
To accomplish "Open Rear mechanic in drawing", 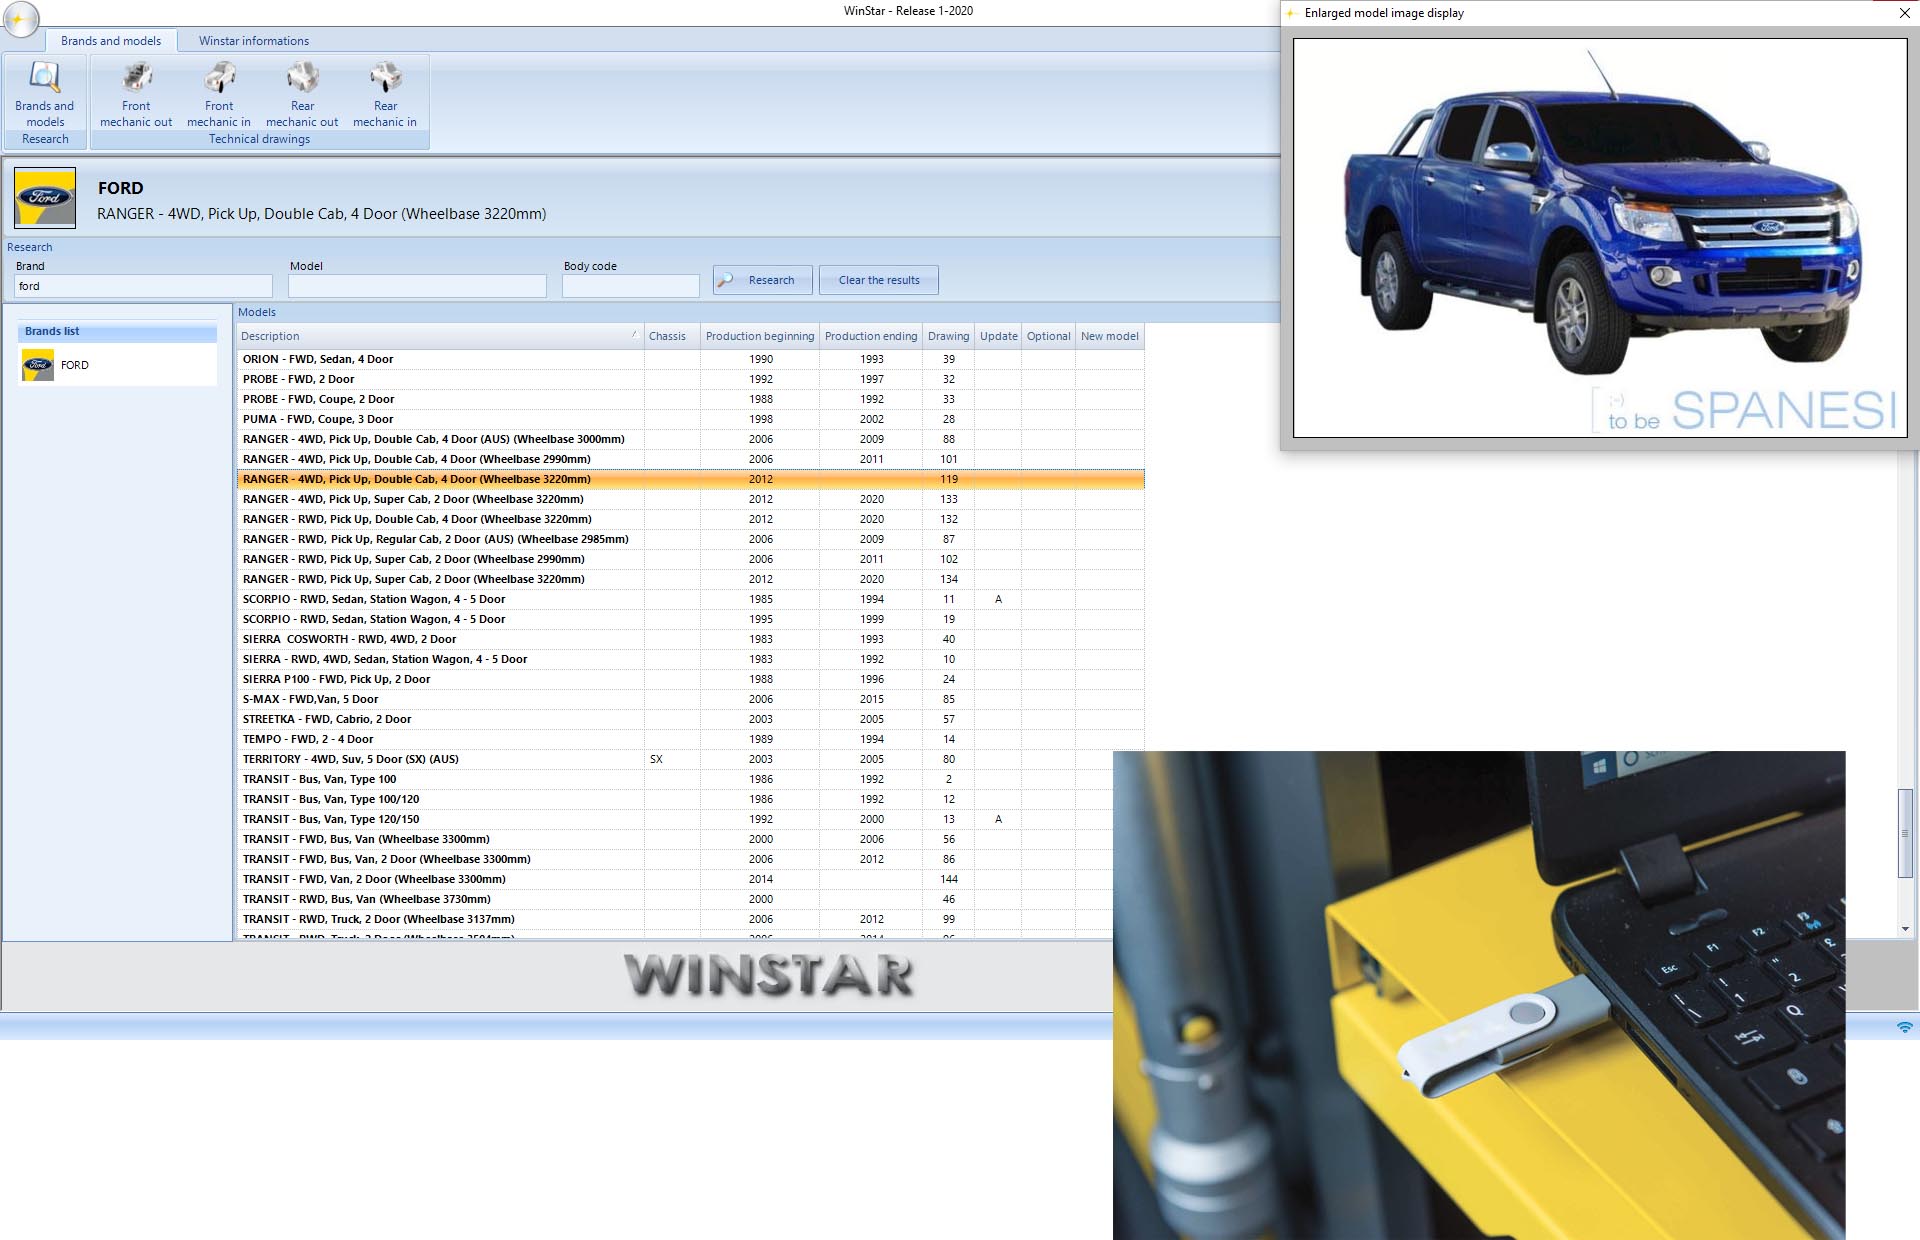I will coord(385,95).
